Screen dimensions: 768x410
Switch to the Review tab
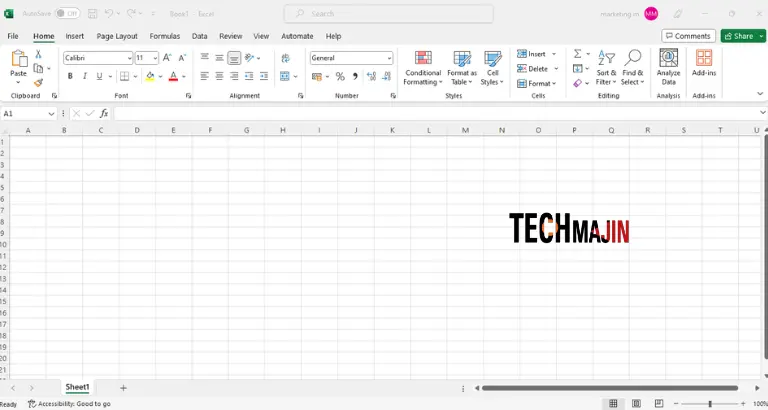click(x=231, y=36)
